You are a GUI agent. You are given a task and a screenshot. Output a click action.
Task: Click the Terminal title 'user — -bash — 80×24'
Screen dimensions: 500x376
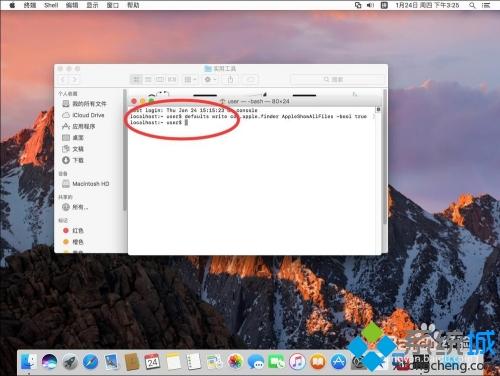point(259,101)
